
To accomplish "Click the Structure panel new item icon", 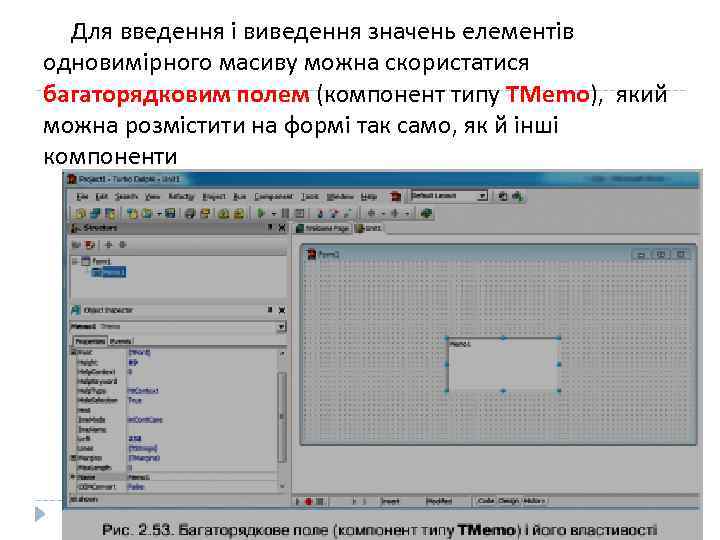I will point(76,245).
